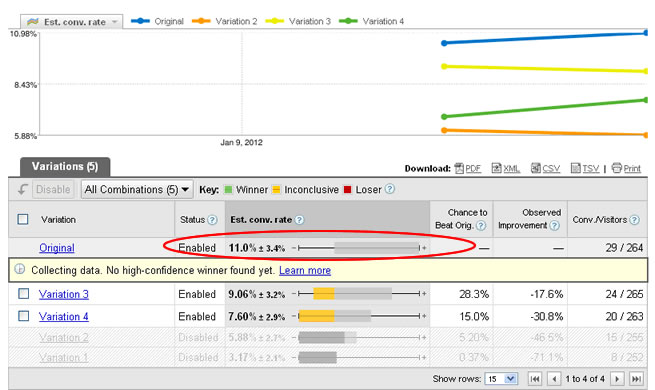Tick the Variation 4 checkbox
The height and width of the screenshot is (390, 655).
pos(23,316)
